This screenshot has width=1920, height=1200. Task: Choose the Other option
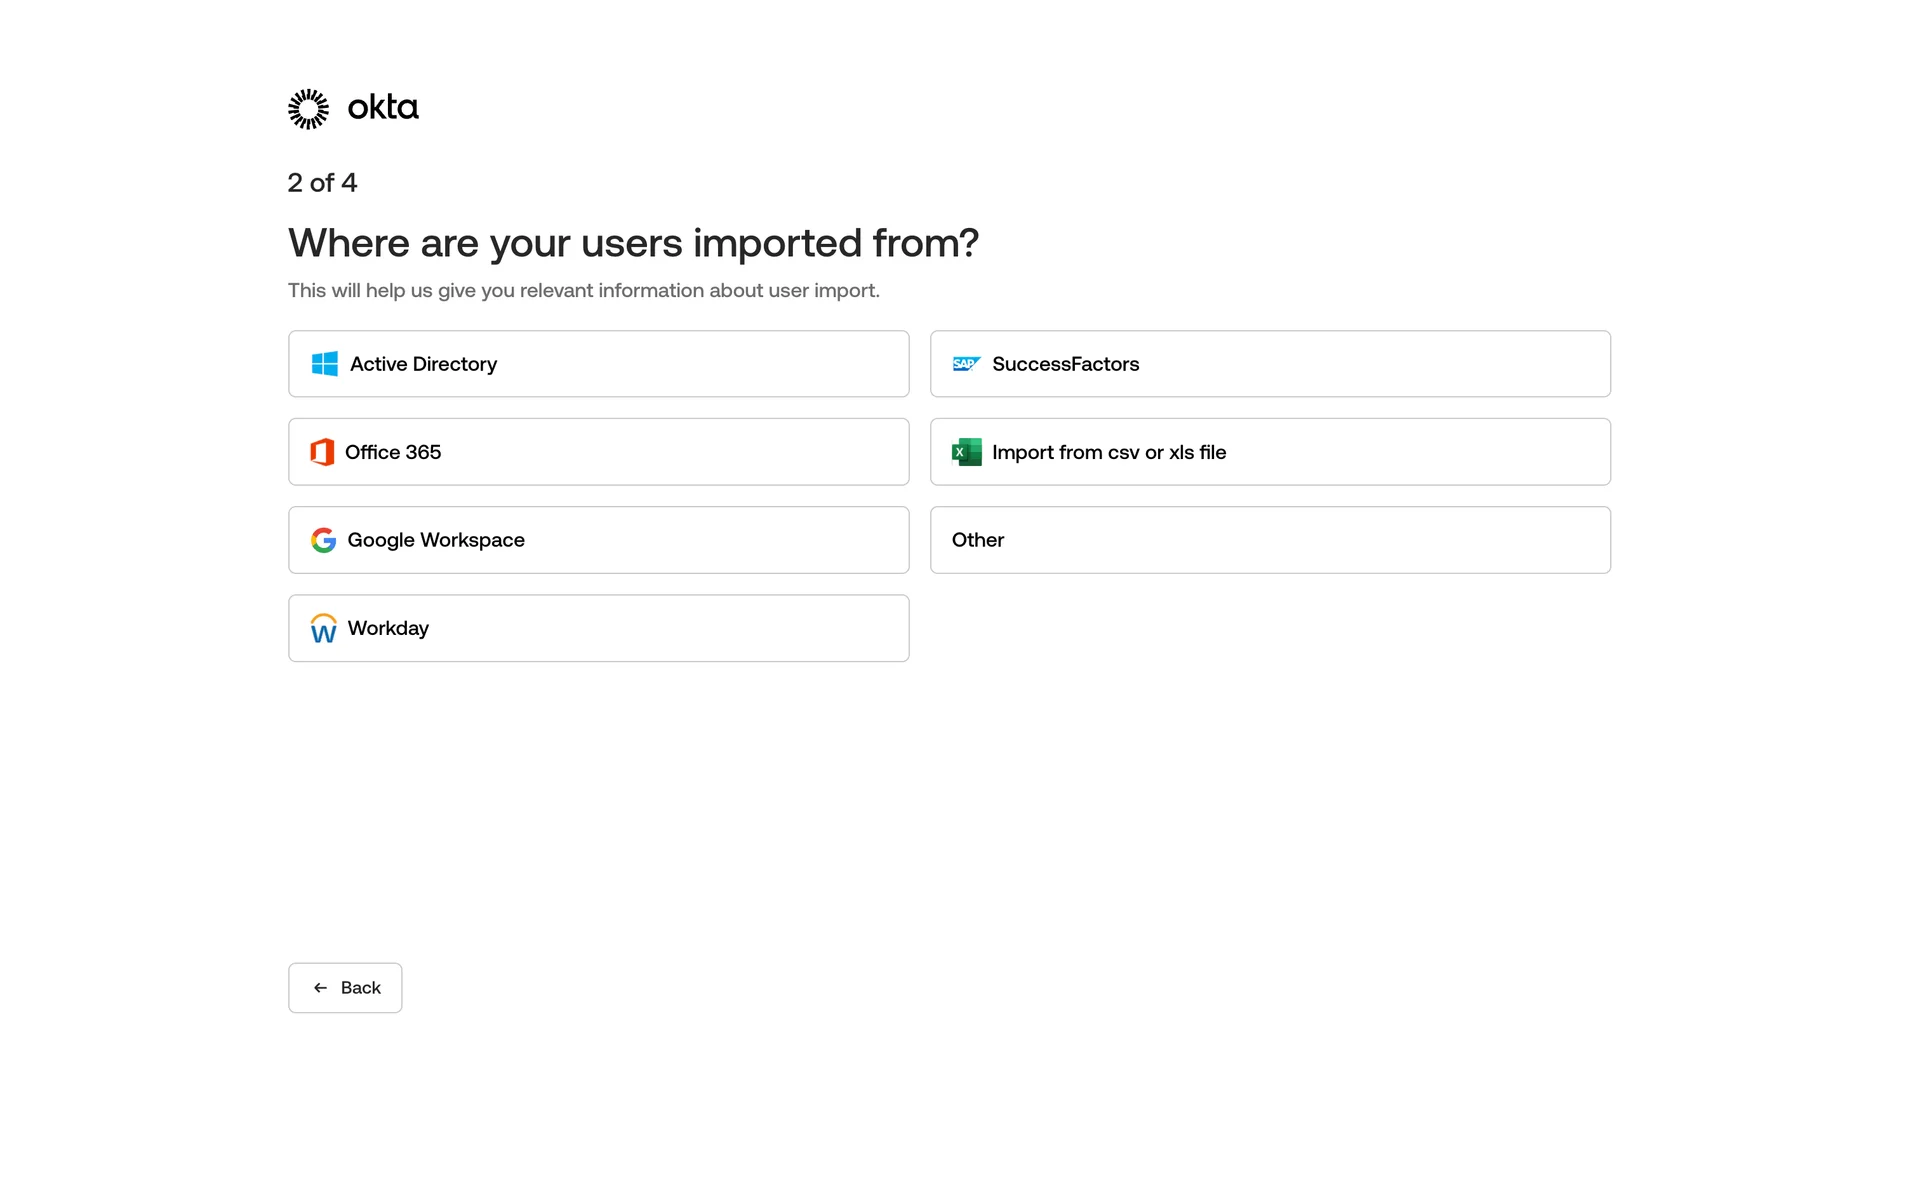pos(1270,540)
